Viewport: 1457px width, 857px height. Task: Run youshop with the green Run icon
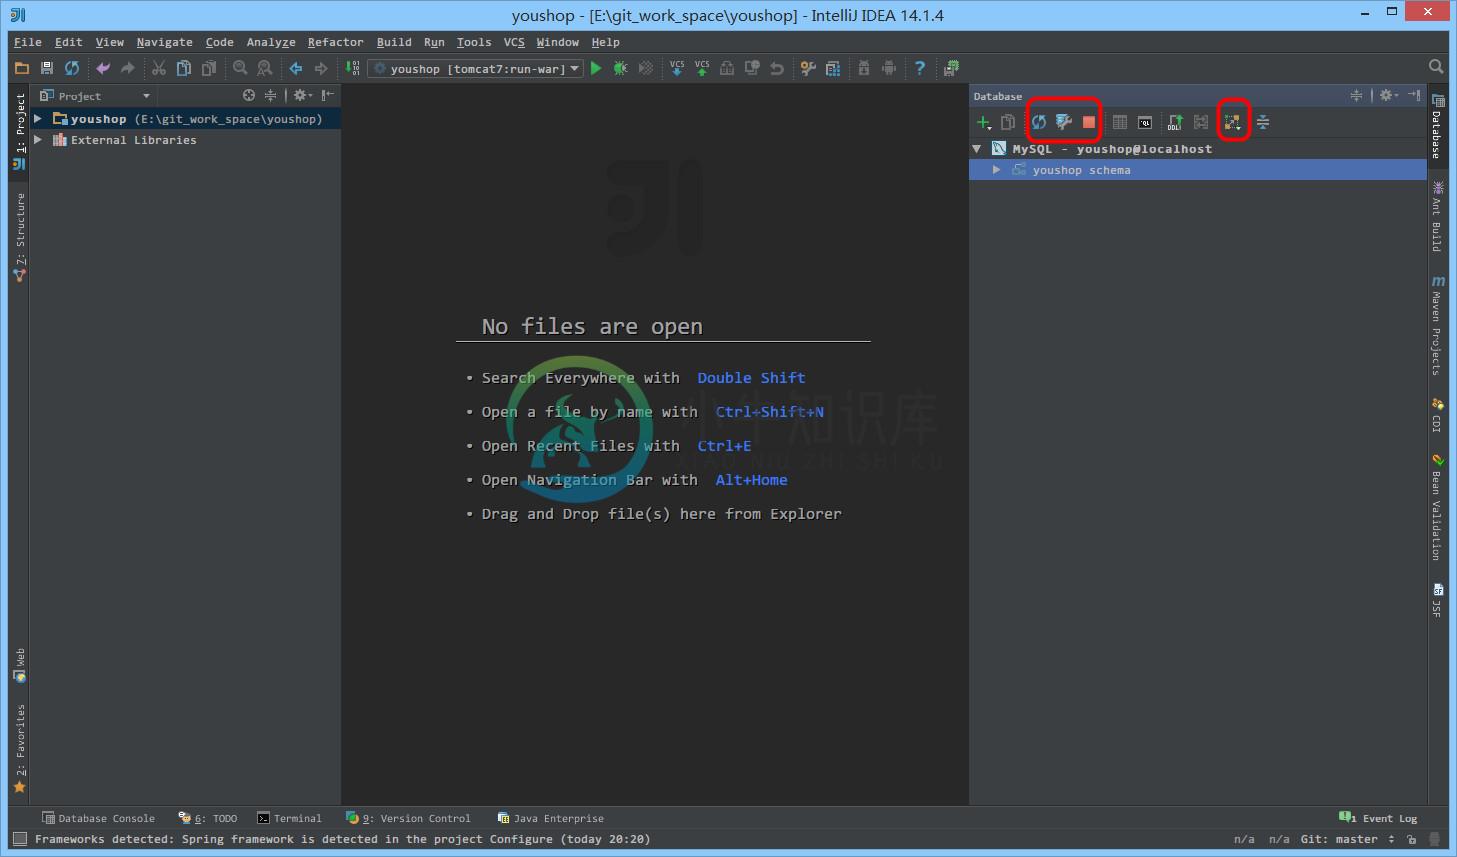pyautogui.click(x=596, y=68)
